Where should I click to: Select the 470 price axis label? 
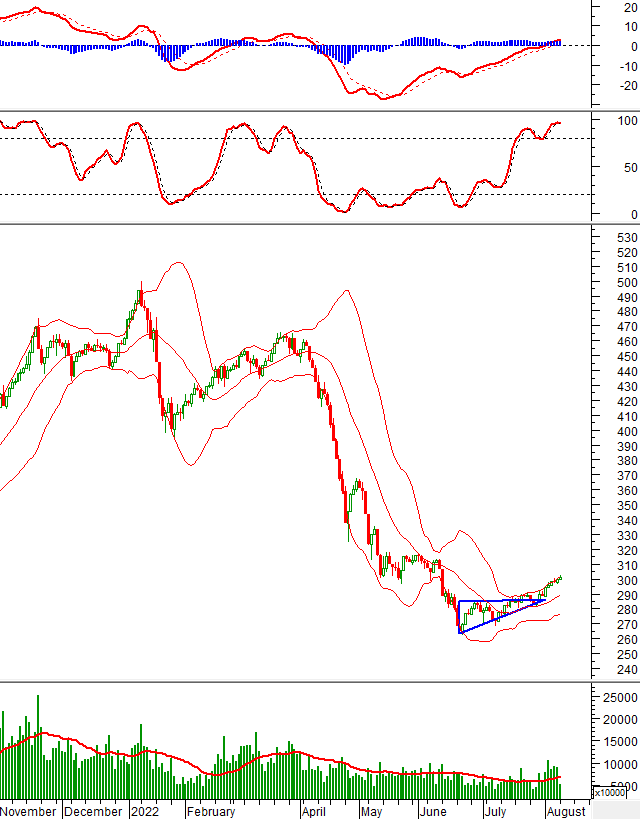627,327
